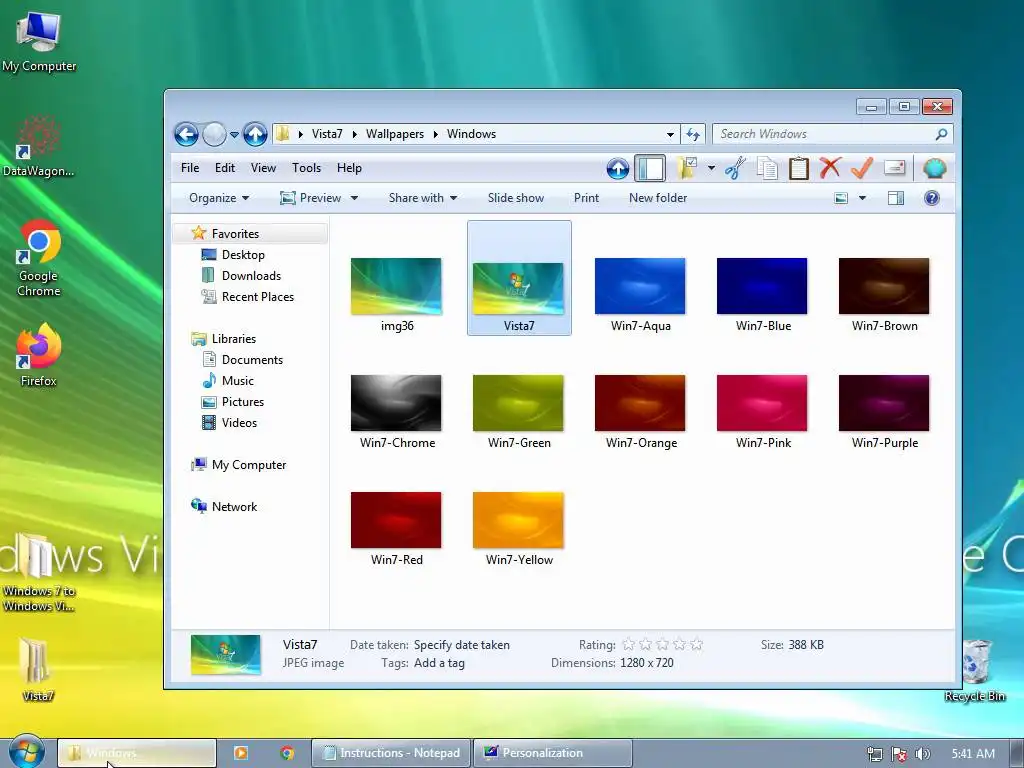Open the view options dropdown arrow
This screenshot has width=1024, height=768.
point(862,198)
